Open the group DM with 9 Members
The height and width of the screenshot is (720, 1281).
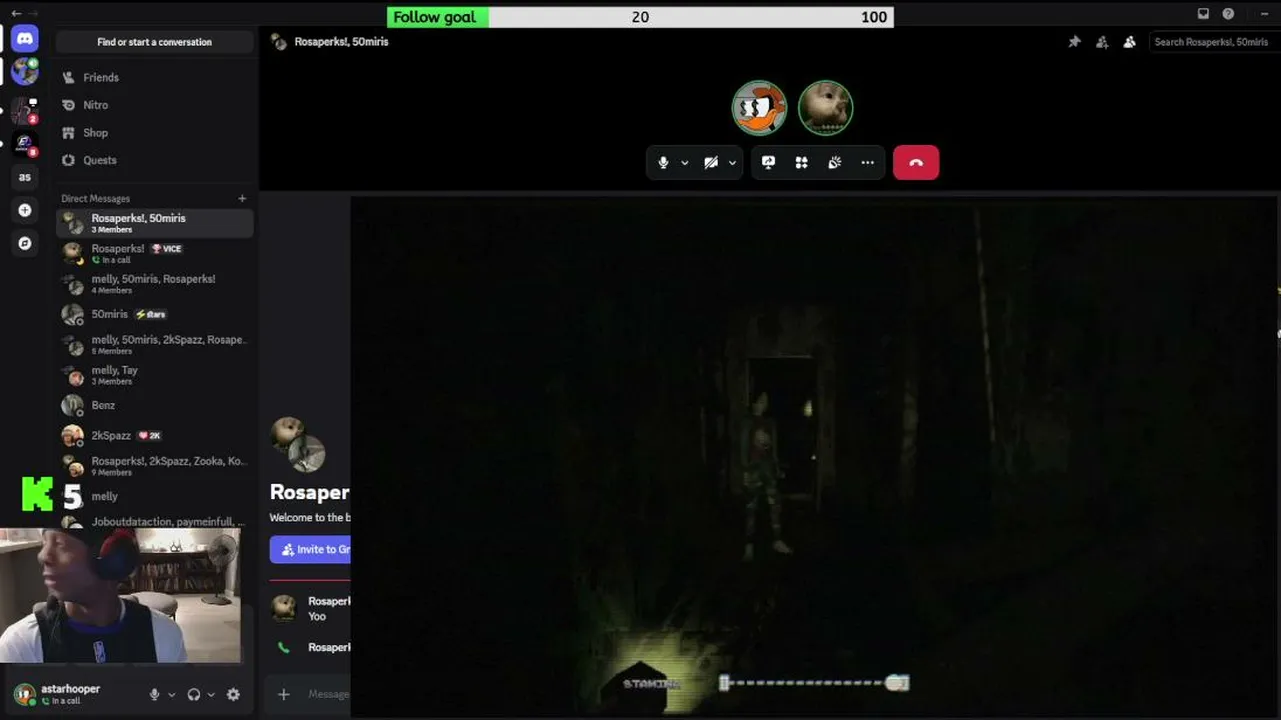point(155,466)
